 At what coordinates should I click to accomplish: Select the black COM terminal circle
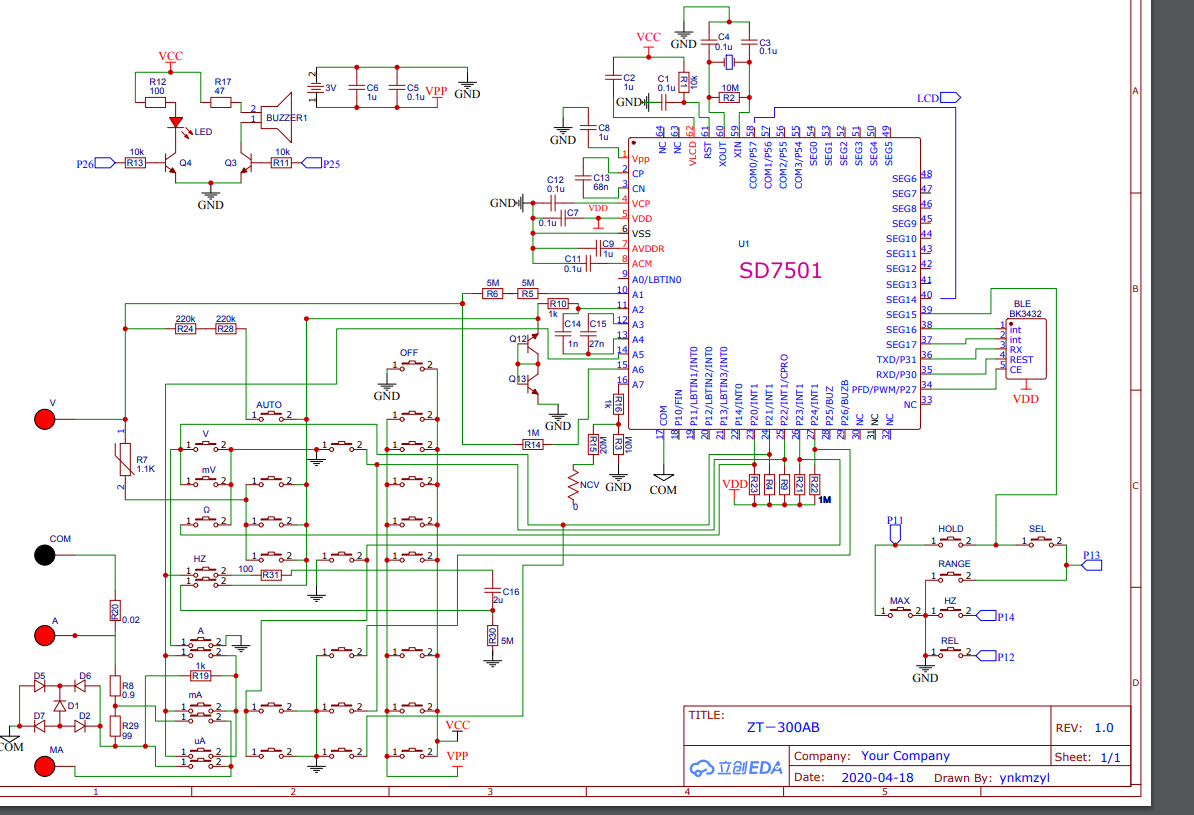pyautogui.click(x=45, y=555)
